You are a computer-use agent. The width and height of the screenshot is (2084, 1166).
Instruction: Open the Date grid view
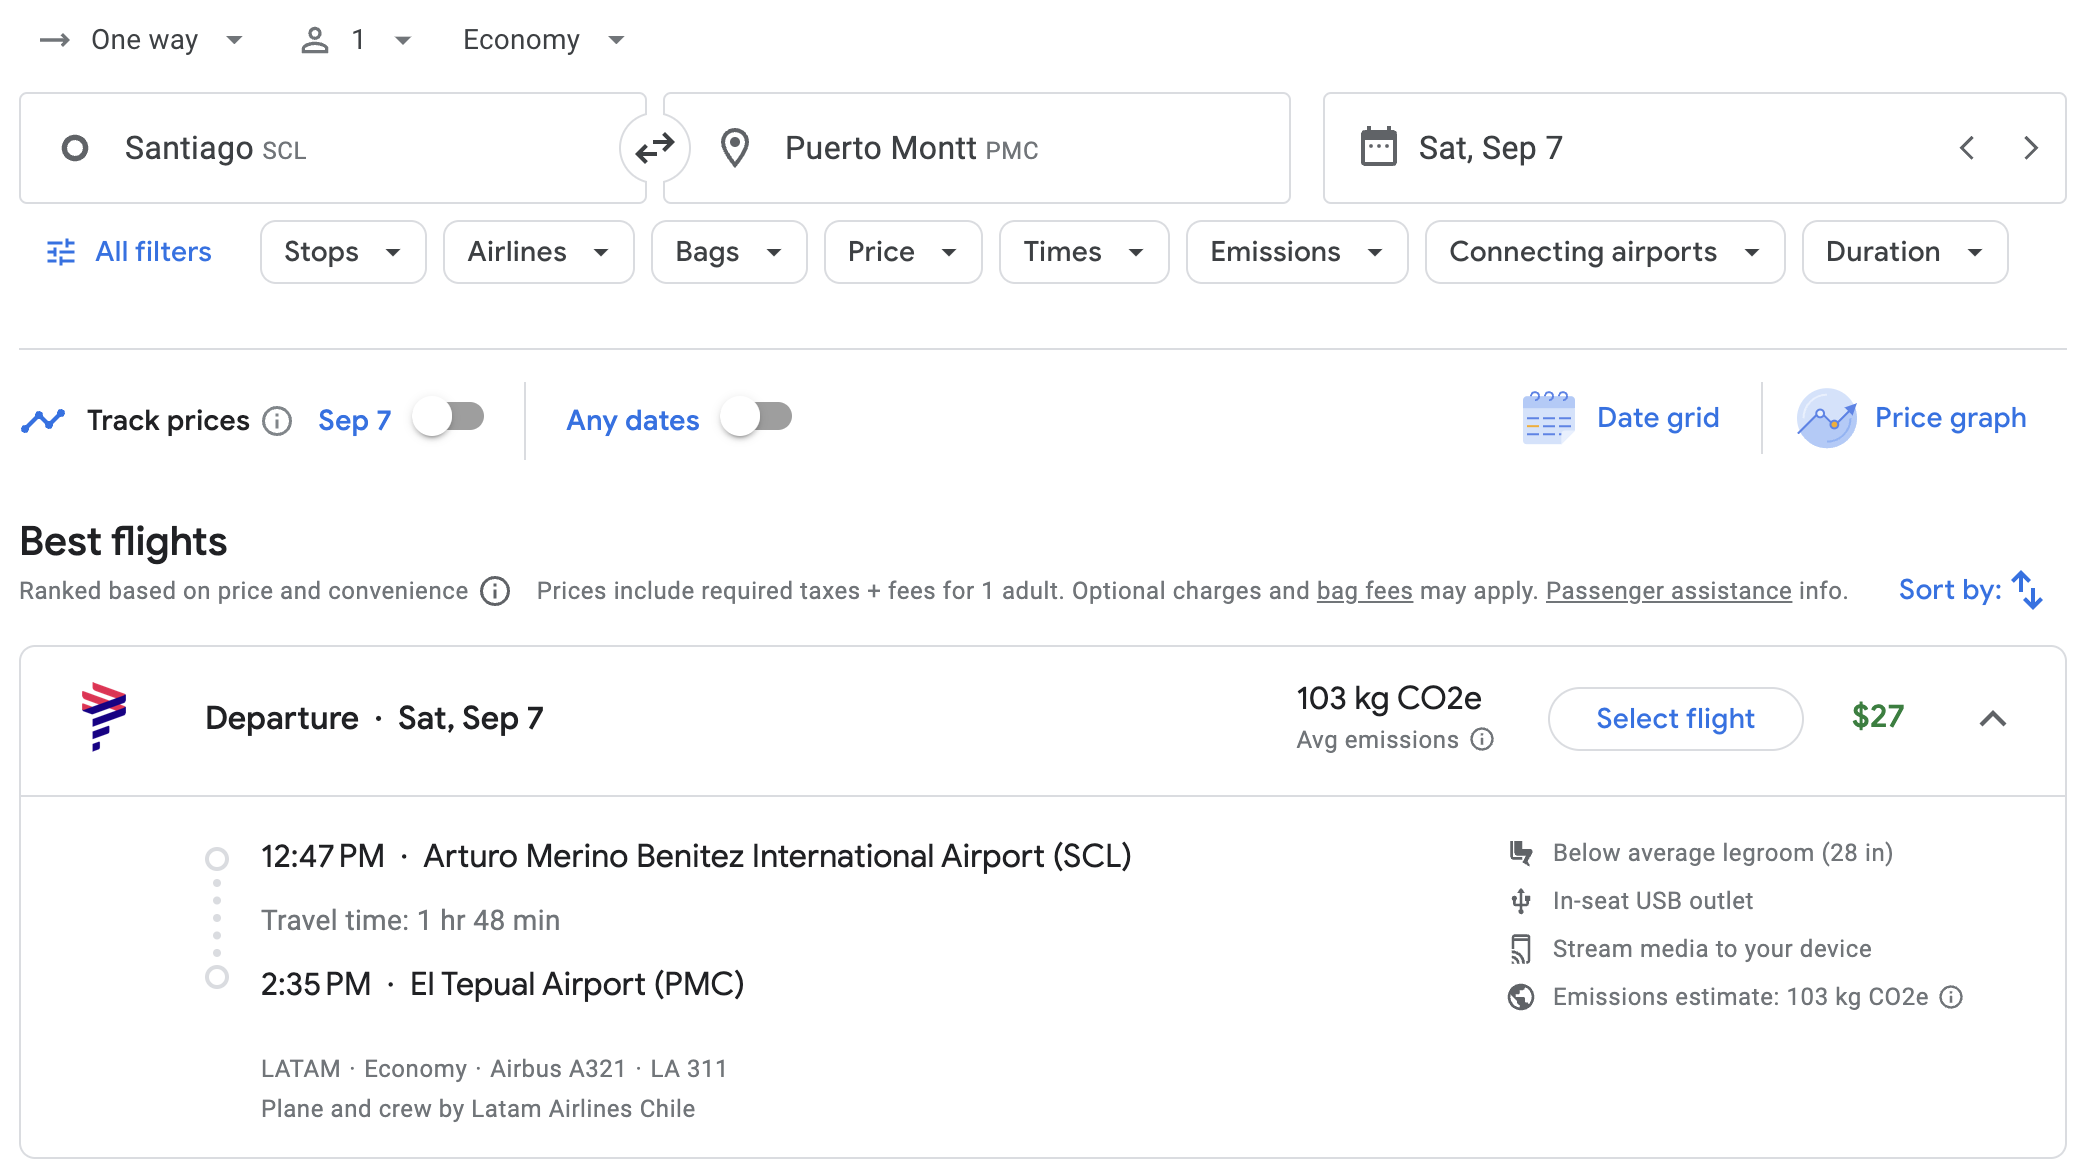click(1621, 418)
